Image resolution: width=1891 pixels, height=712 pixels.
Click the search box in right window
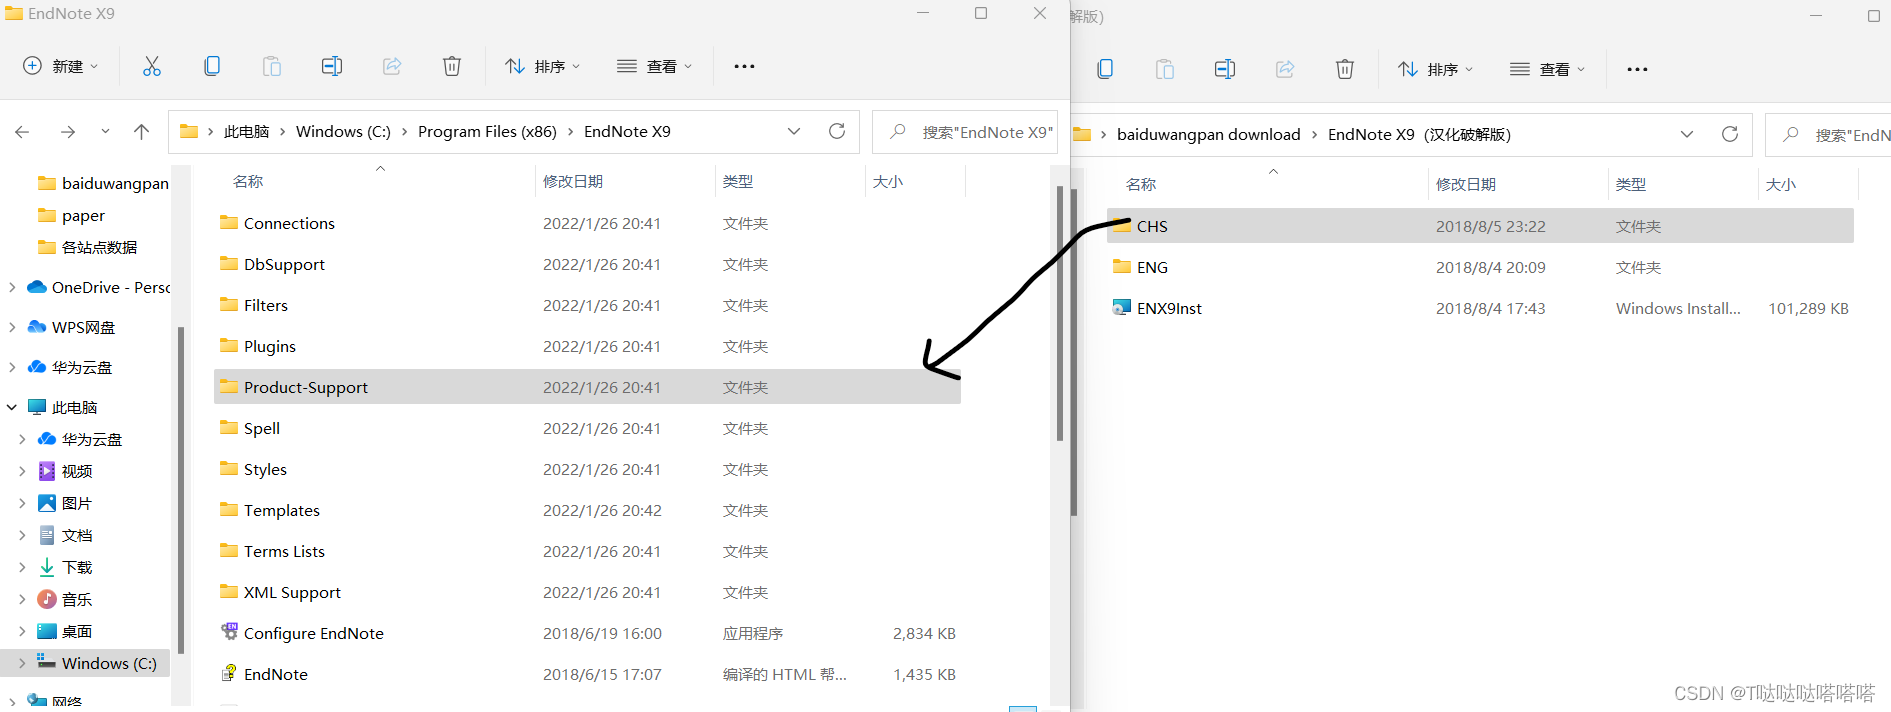pyautogui.click(x=1828, y=134)
